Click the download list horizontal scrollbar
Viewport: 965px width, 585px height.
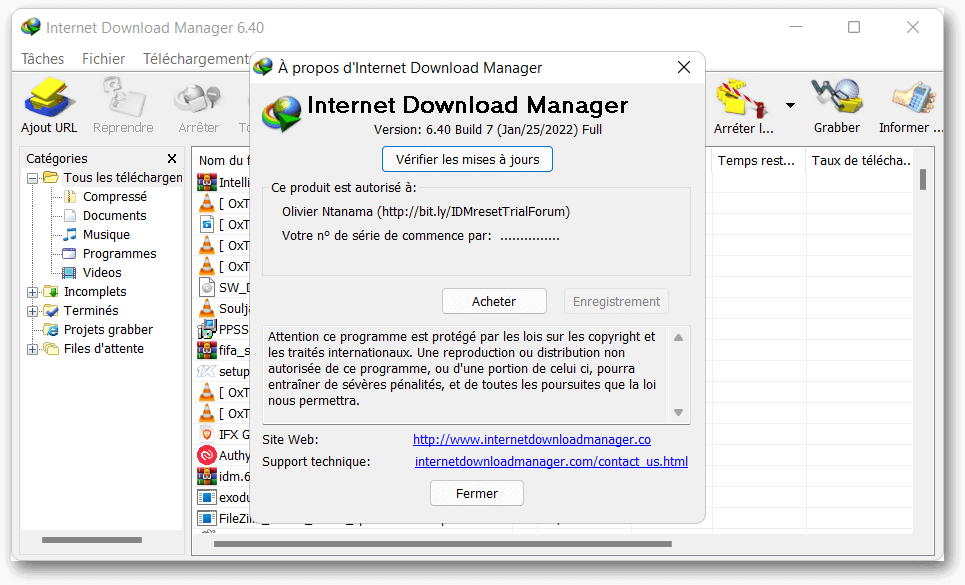point(442,544)
